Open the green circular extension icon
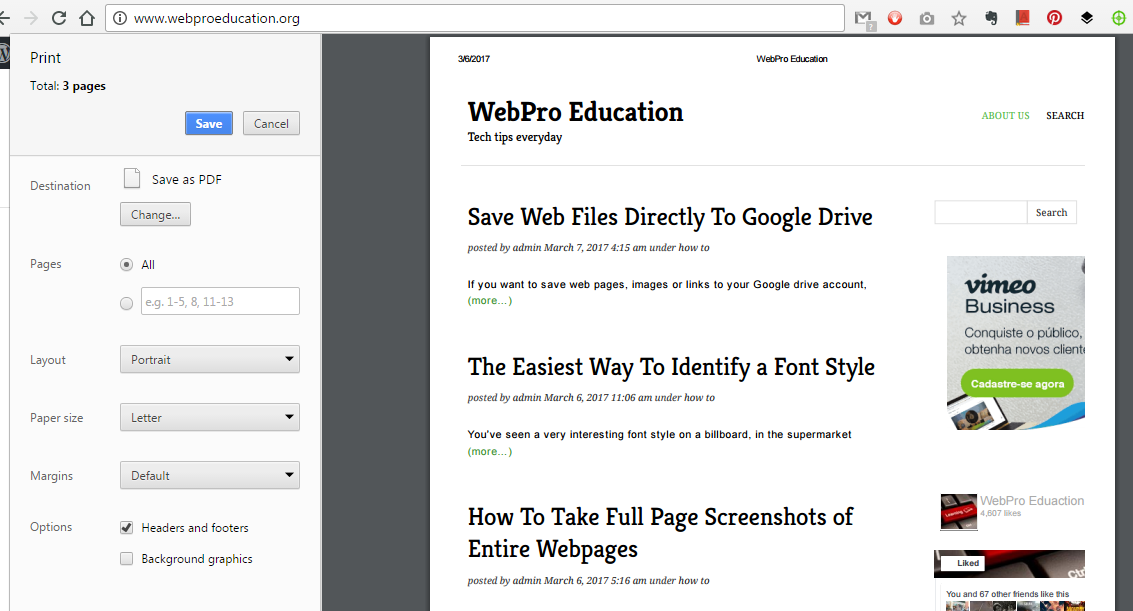1133x611 pixels. click(1118, 18)
